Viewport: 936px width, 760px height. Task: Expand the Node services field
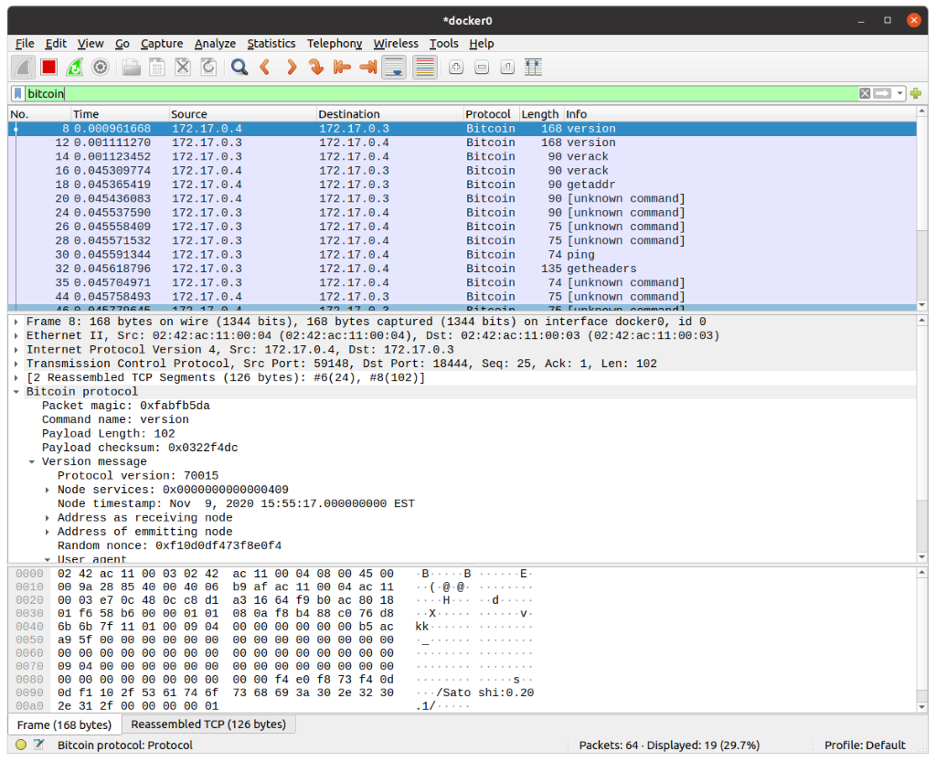click(x=47, y=490)
